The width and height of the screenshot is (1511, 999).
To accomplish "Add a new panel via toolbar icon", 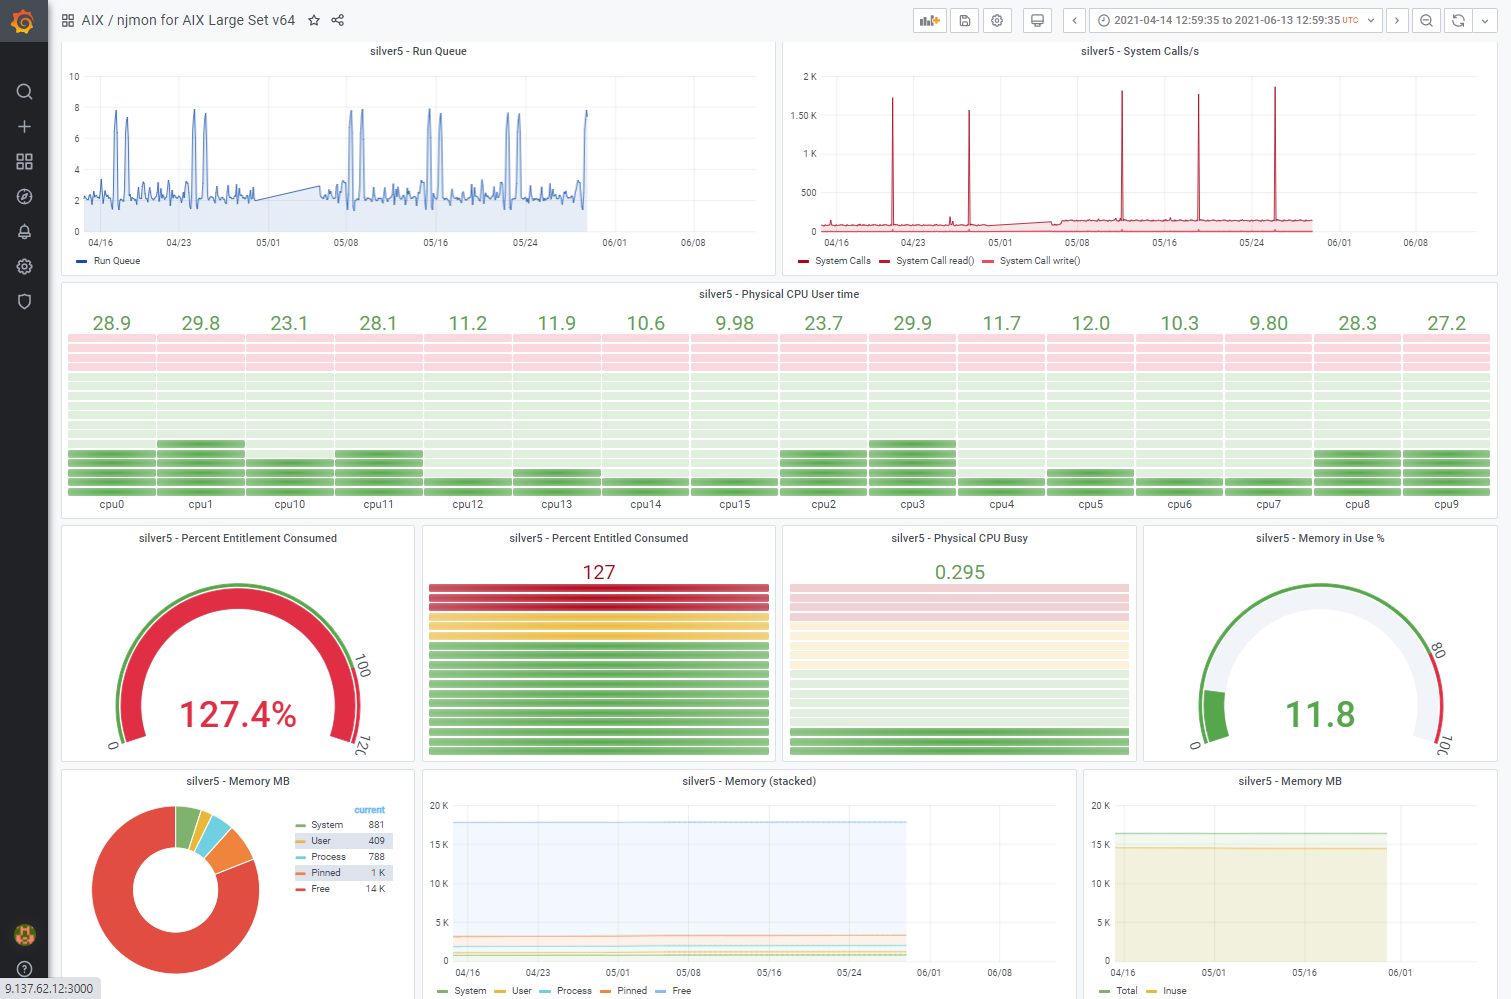I will [x=930, y=20].
